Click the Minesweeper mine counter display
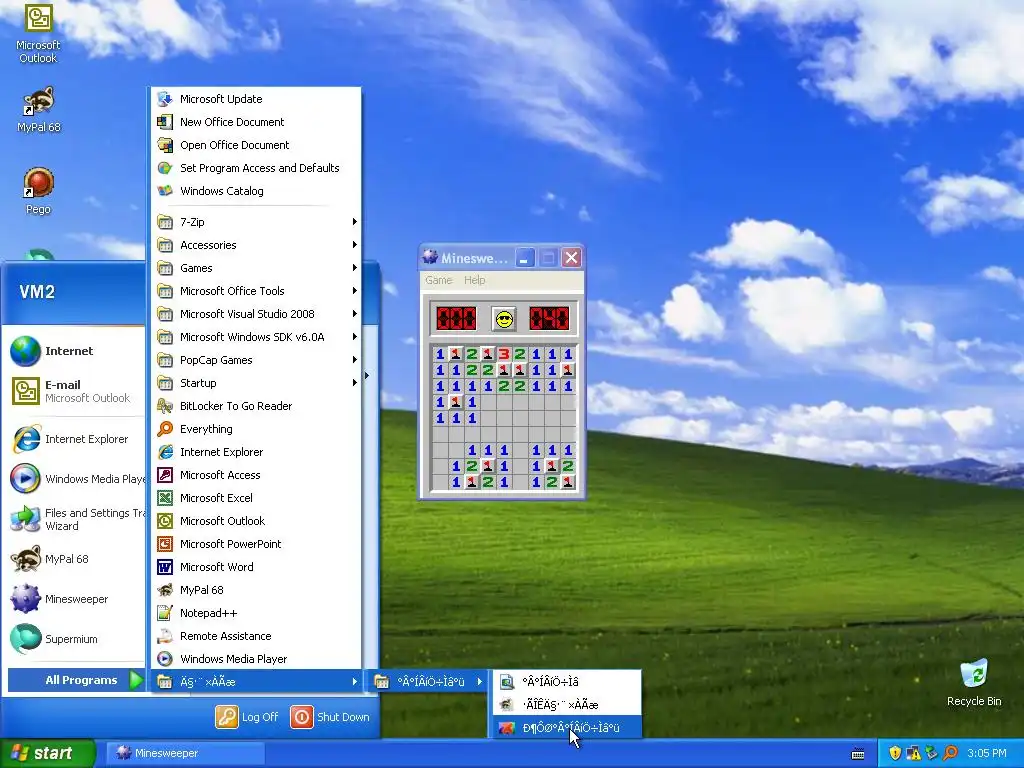This screenshot has height=768, width=1024. click(456, 319)
